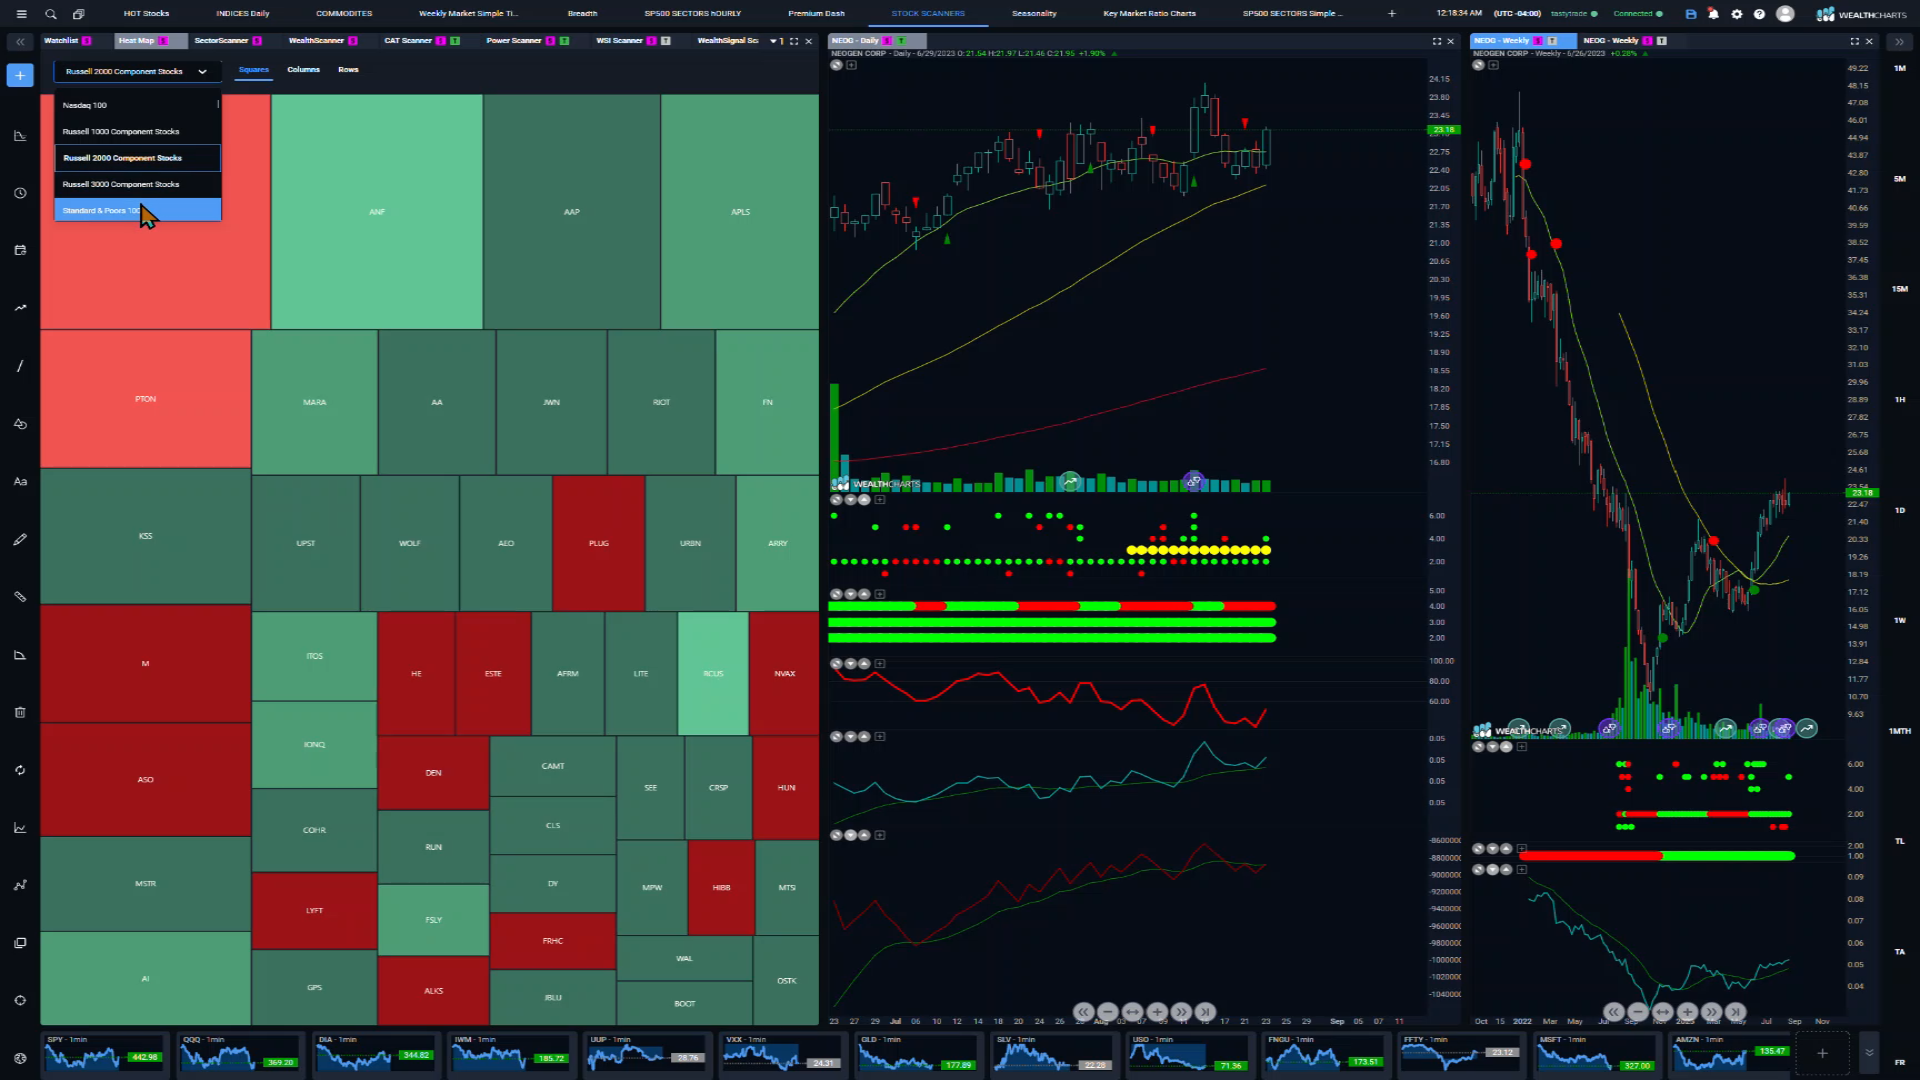Click the trash delete drawings icon
Screen dimensions: 1920x1080
coord(20,712)
